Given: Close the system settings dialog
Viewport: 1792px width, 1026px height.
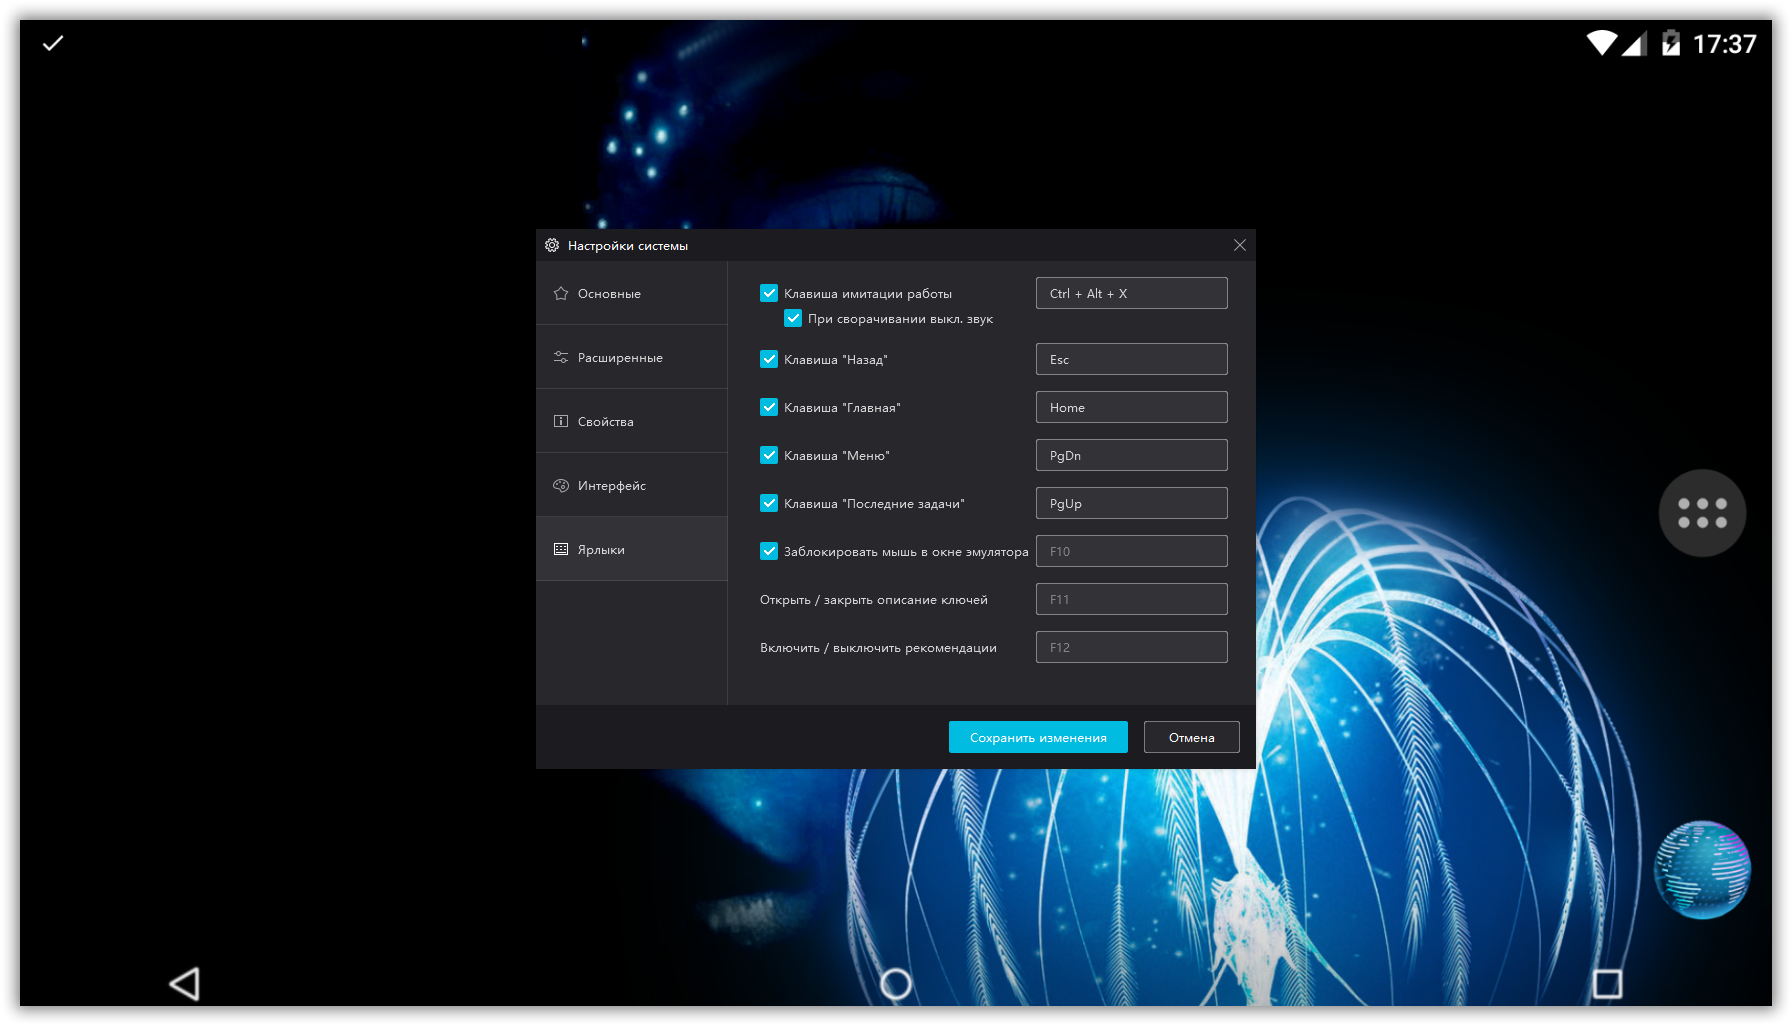Looking at the screenshot, I should tap(1240, 245).
